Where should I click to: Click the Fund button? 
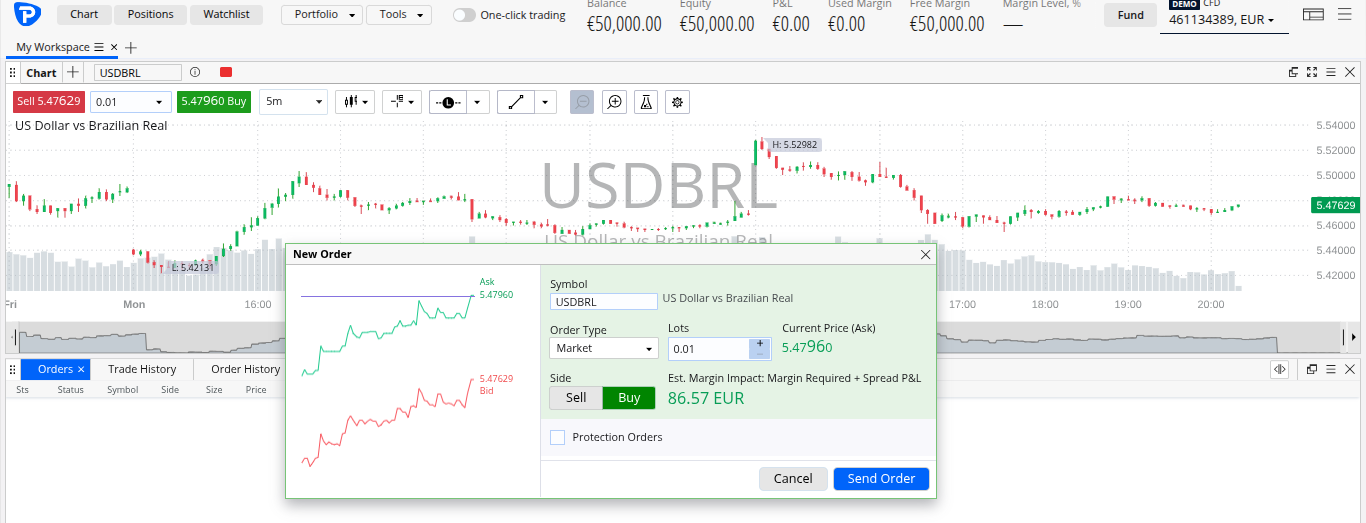point(1131,15)
